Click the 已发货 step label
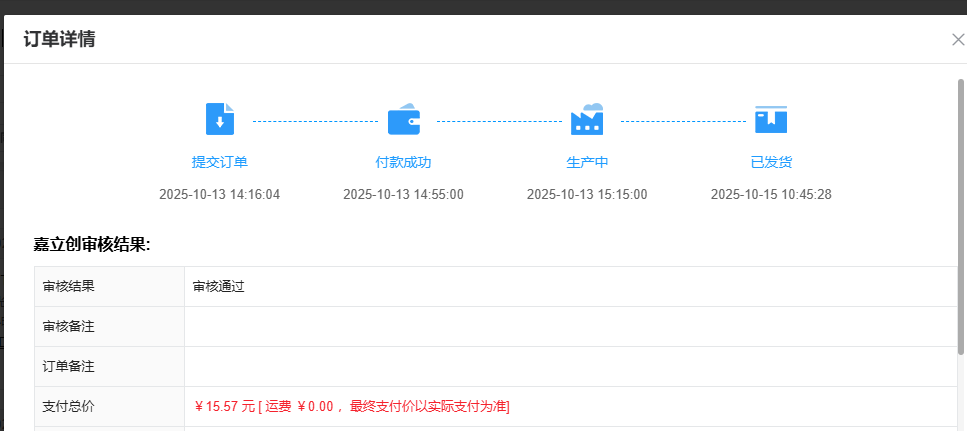967x431 pixels. click(x=771, y=162)
